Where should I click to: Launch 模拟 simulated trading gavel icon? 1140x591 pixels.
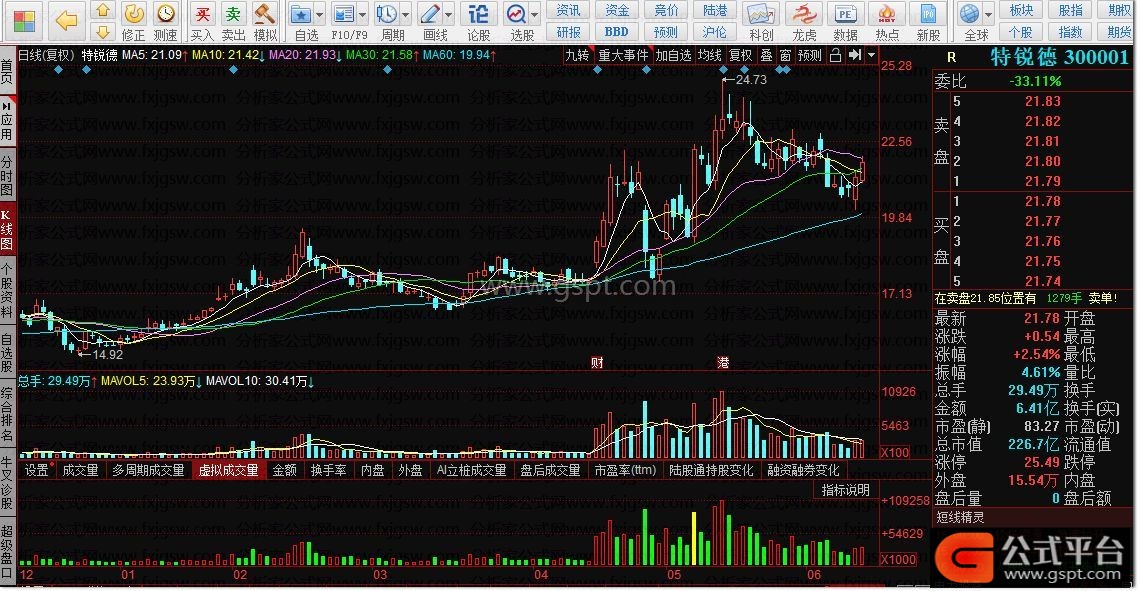265,21
